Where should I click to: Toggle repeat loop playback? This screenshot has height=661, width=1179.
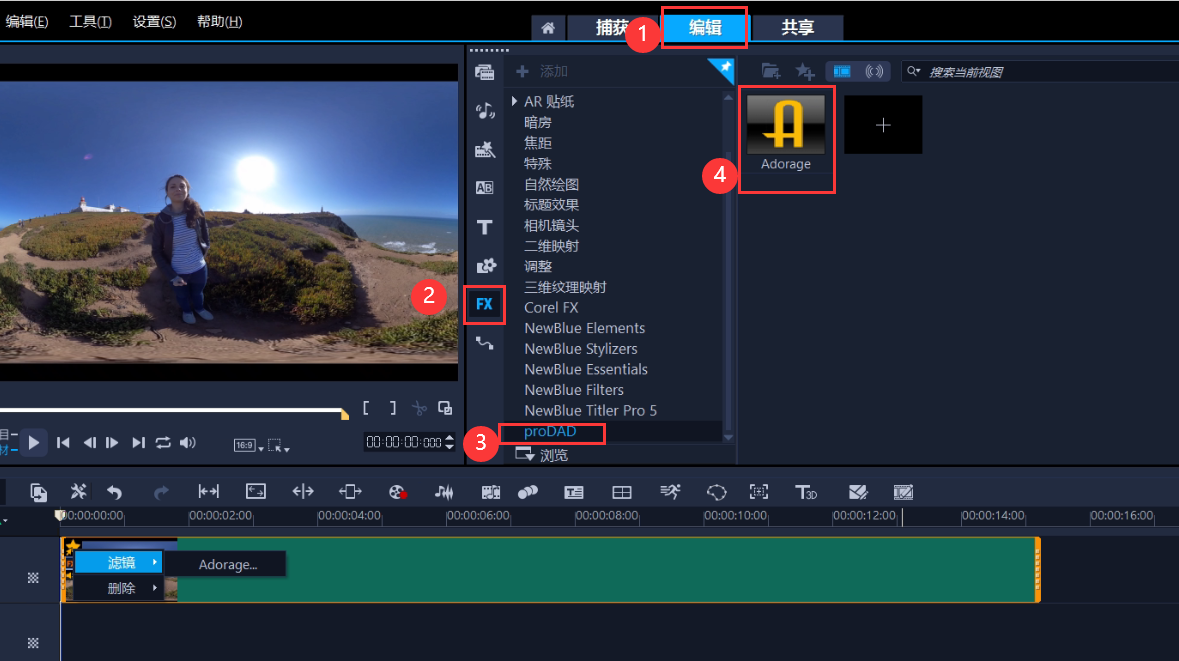coord(163,442)
